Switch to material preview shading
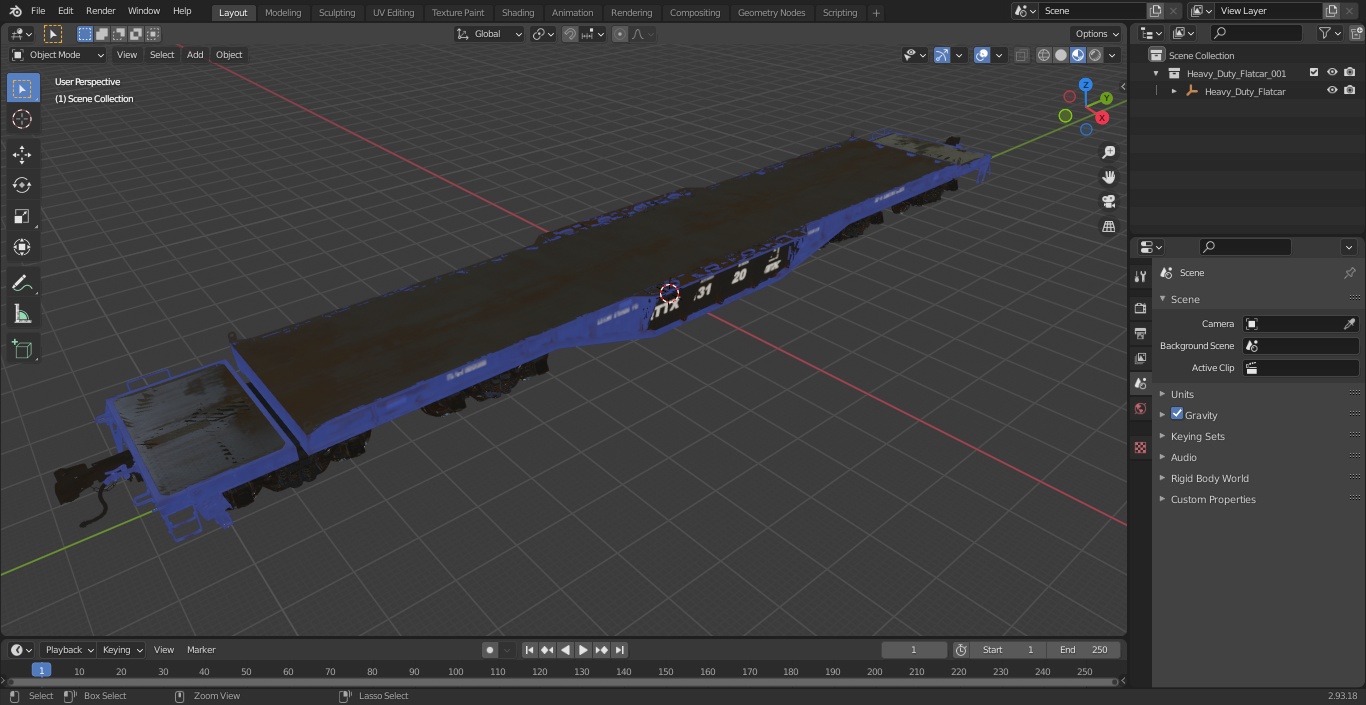The image size is (1366, 705). [x=1078, y=55]
